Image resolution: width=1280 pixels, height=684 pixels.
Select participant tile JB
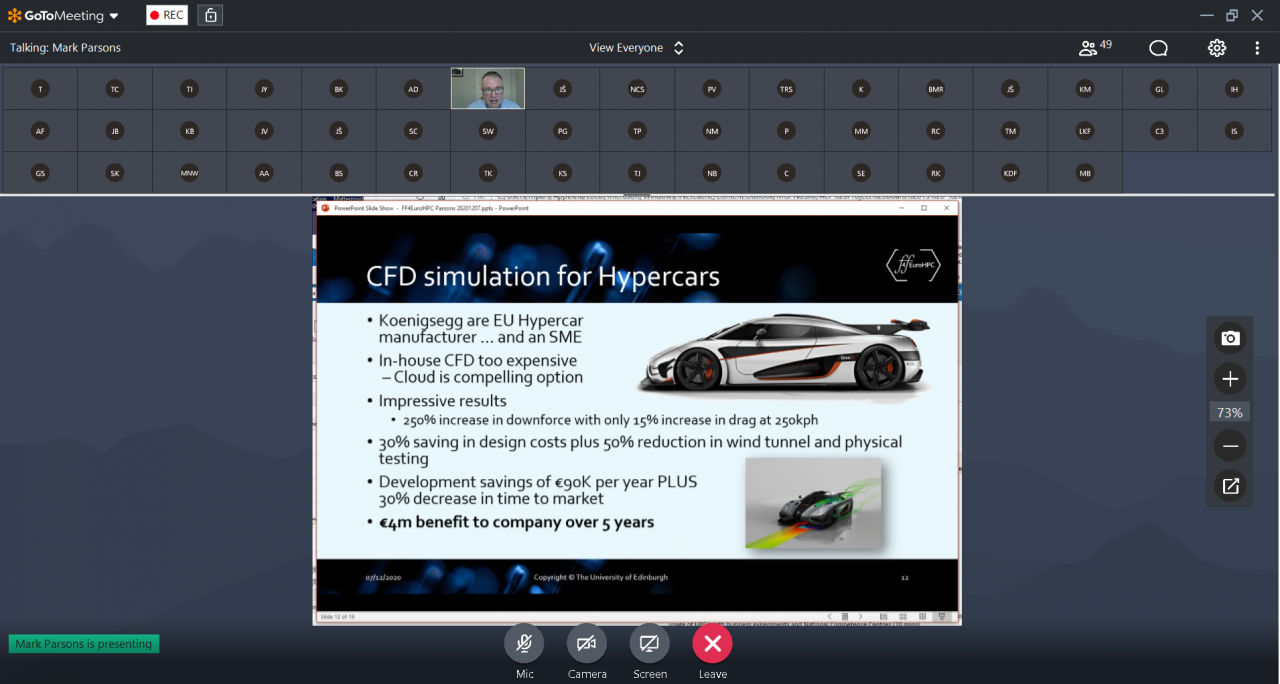115,131
